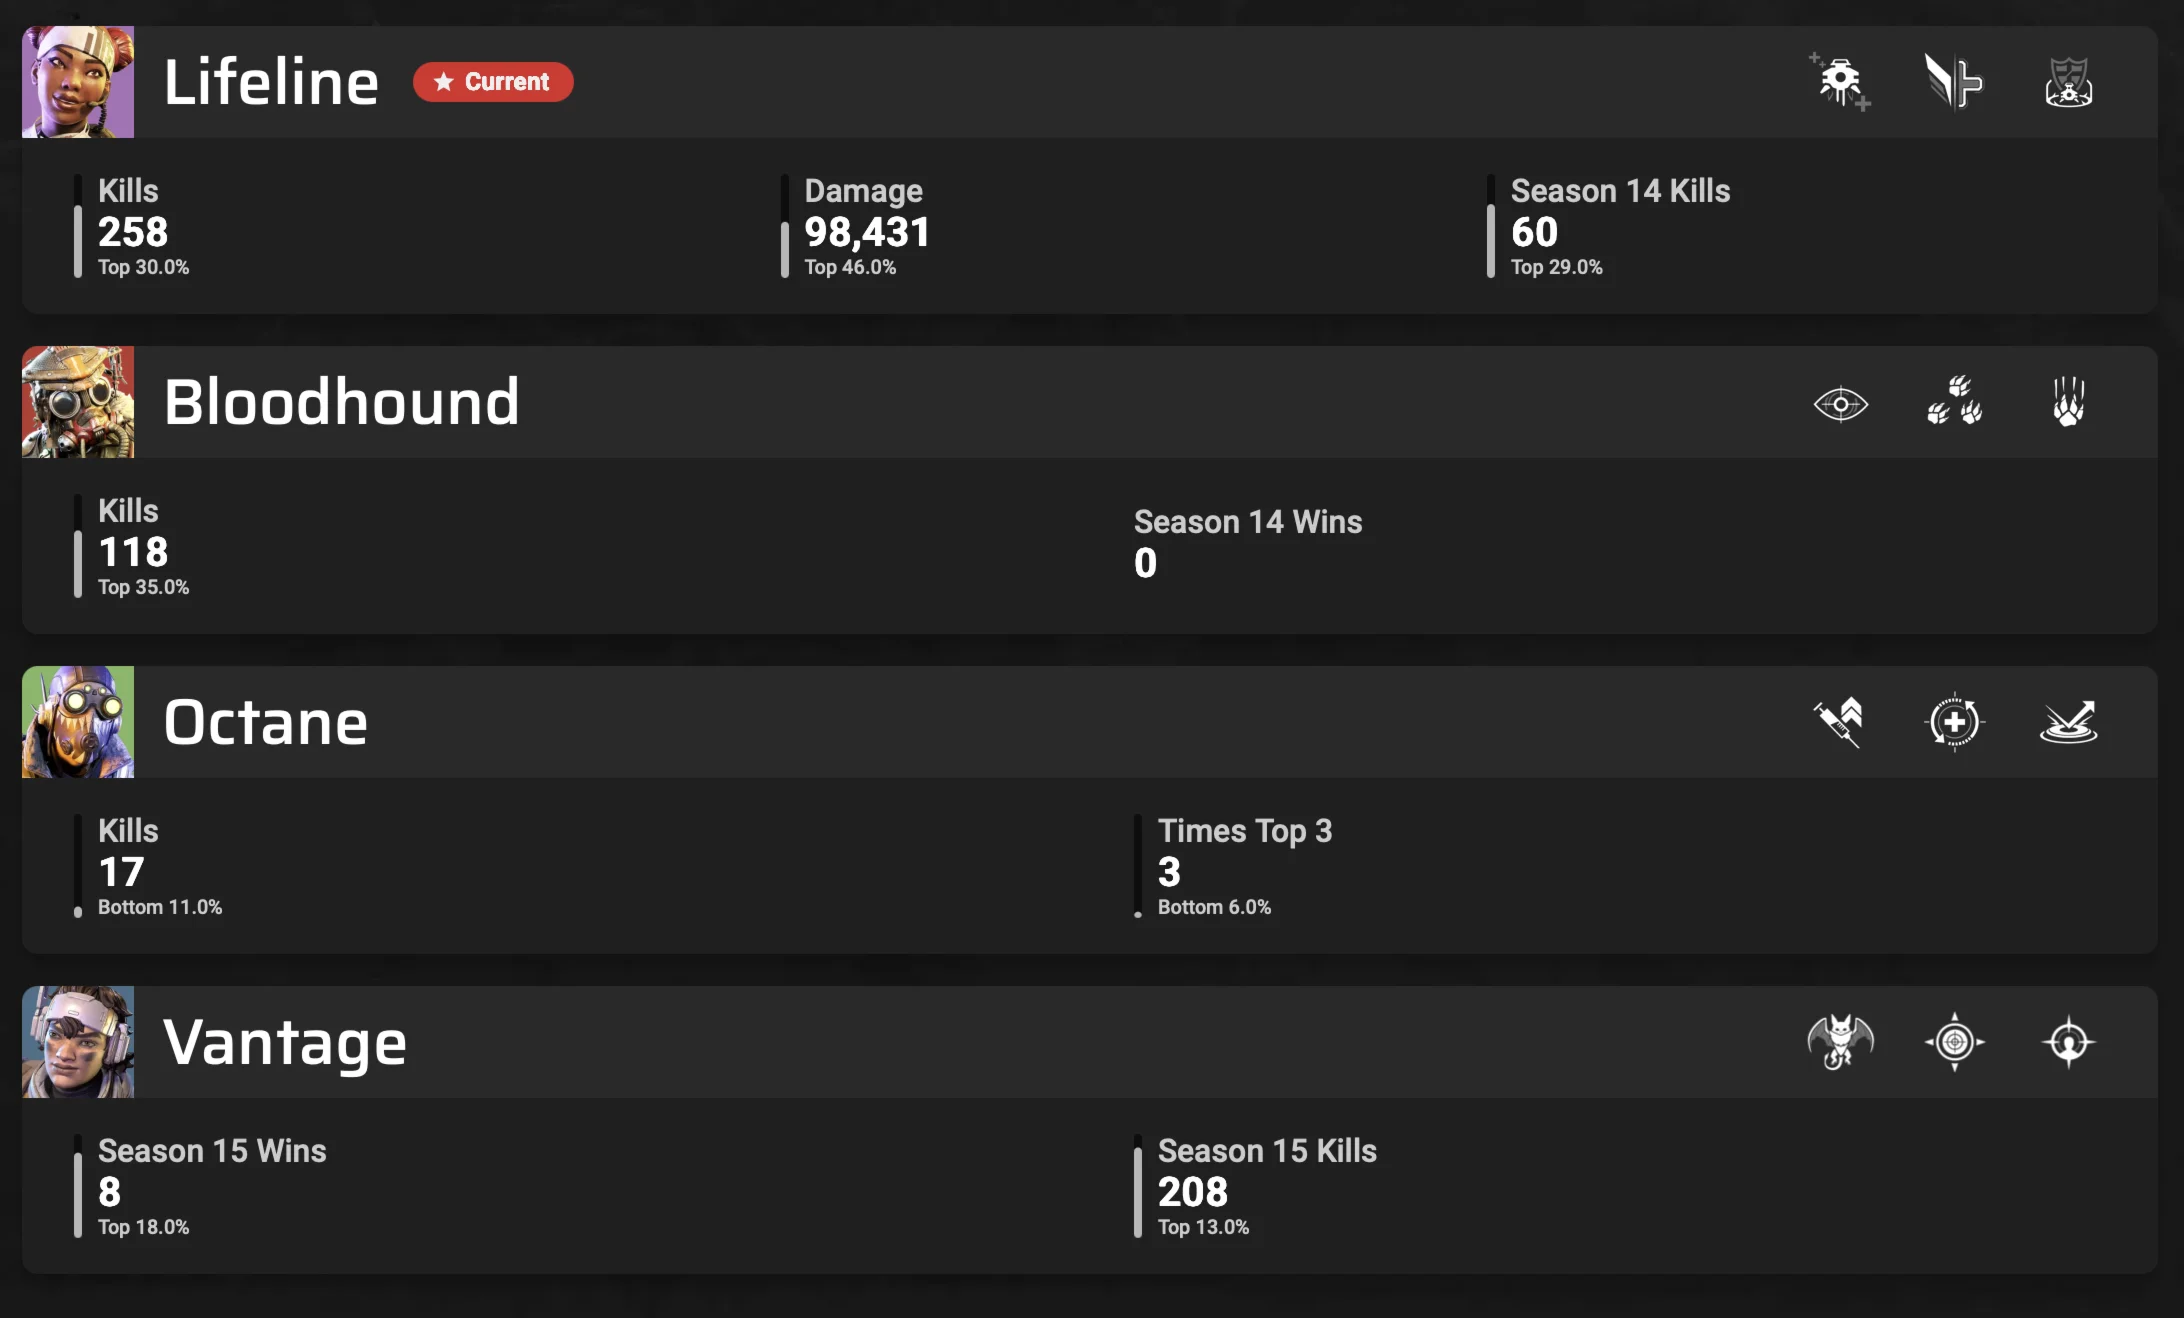Image resolution: width=2184 pixels, height=1318 pixels.
Task: Select Vantage's Sniper's Mark ultimate icon
Action: click(x=2066, y=1041)
